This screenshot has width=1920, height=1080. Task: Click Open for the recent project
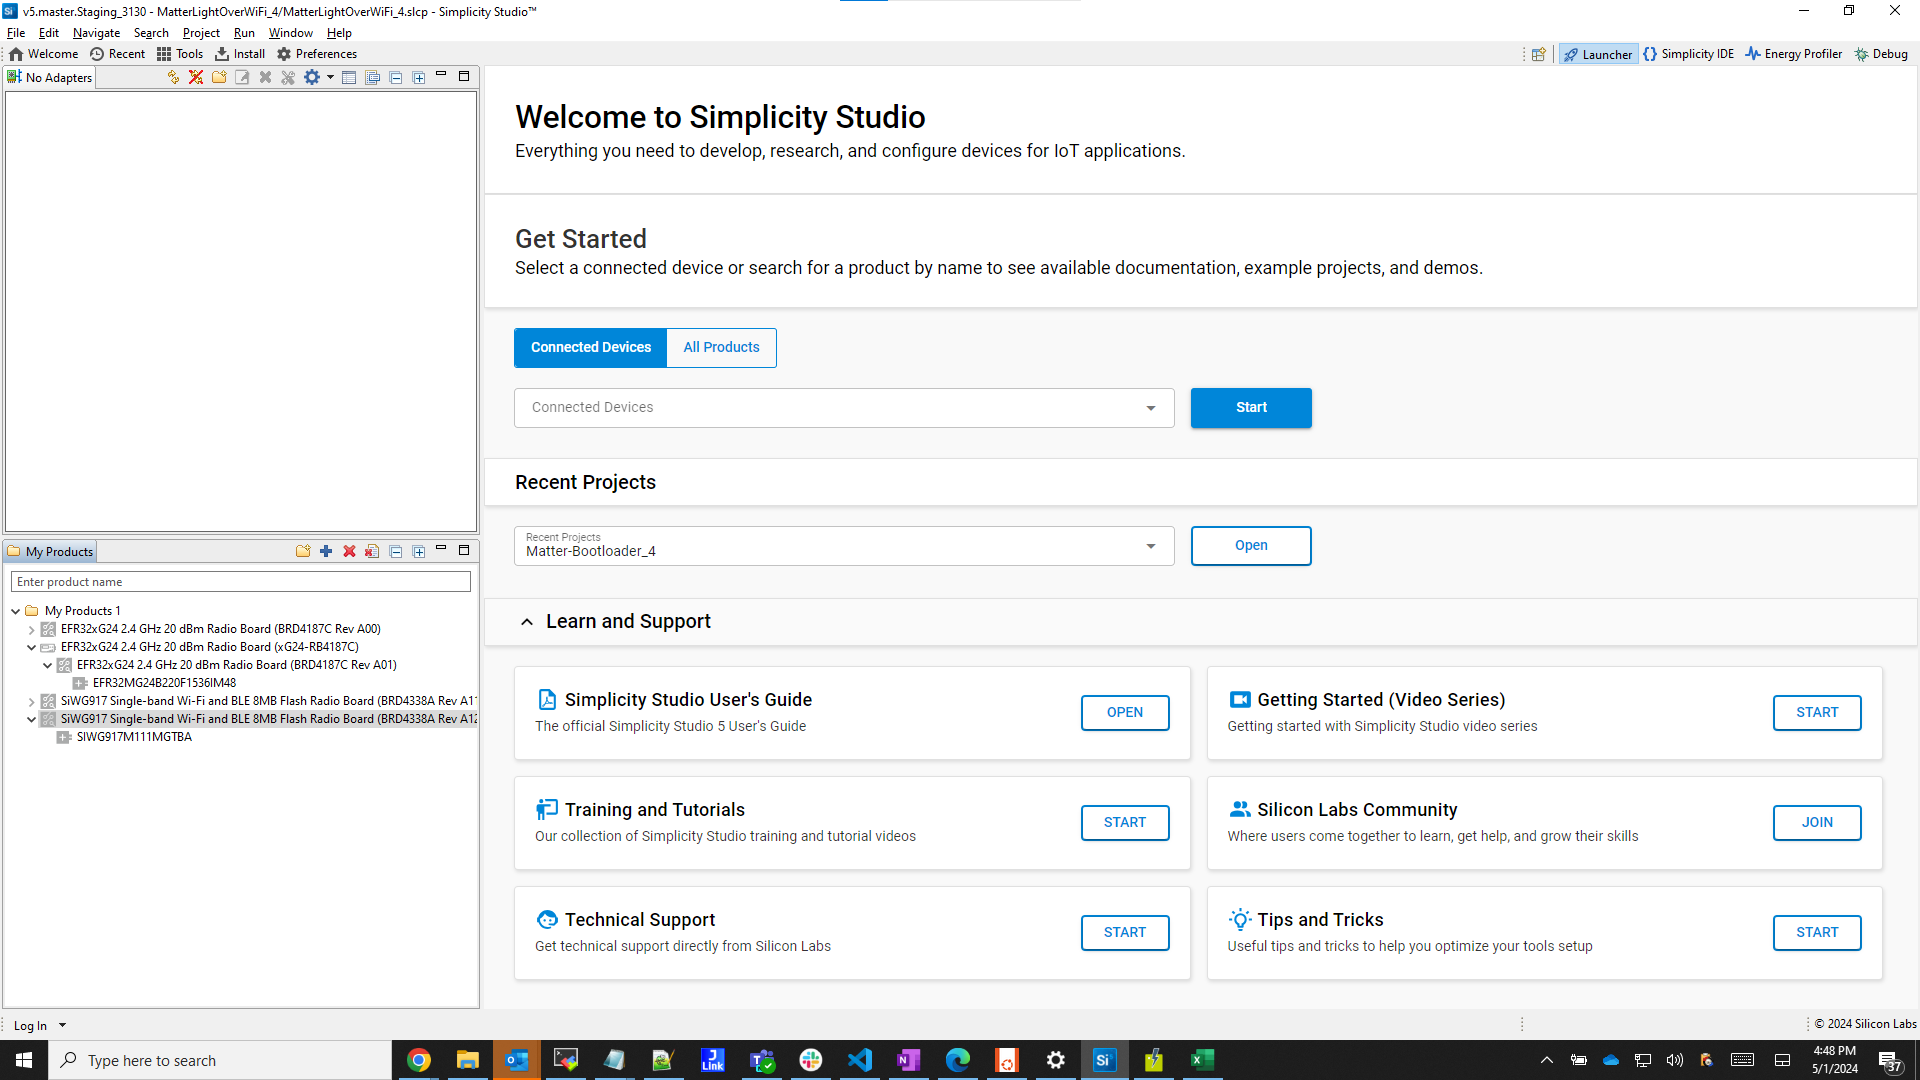[1251, 545]
